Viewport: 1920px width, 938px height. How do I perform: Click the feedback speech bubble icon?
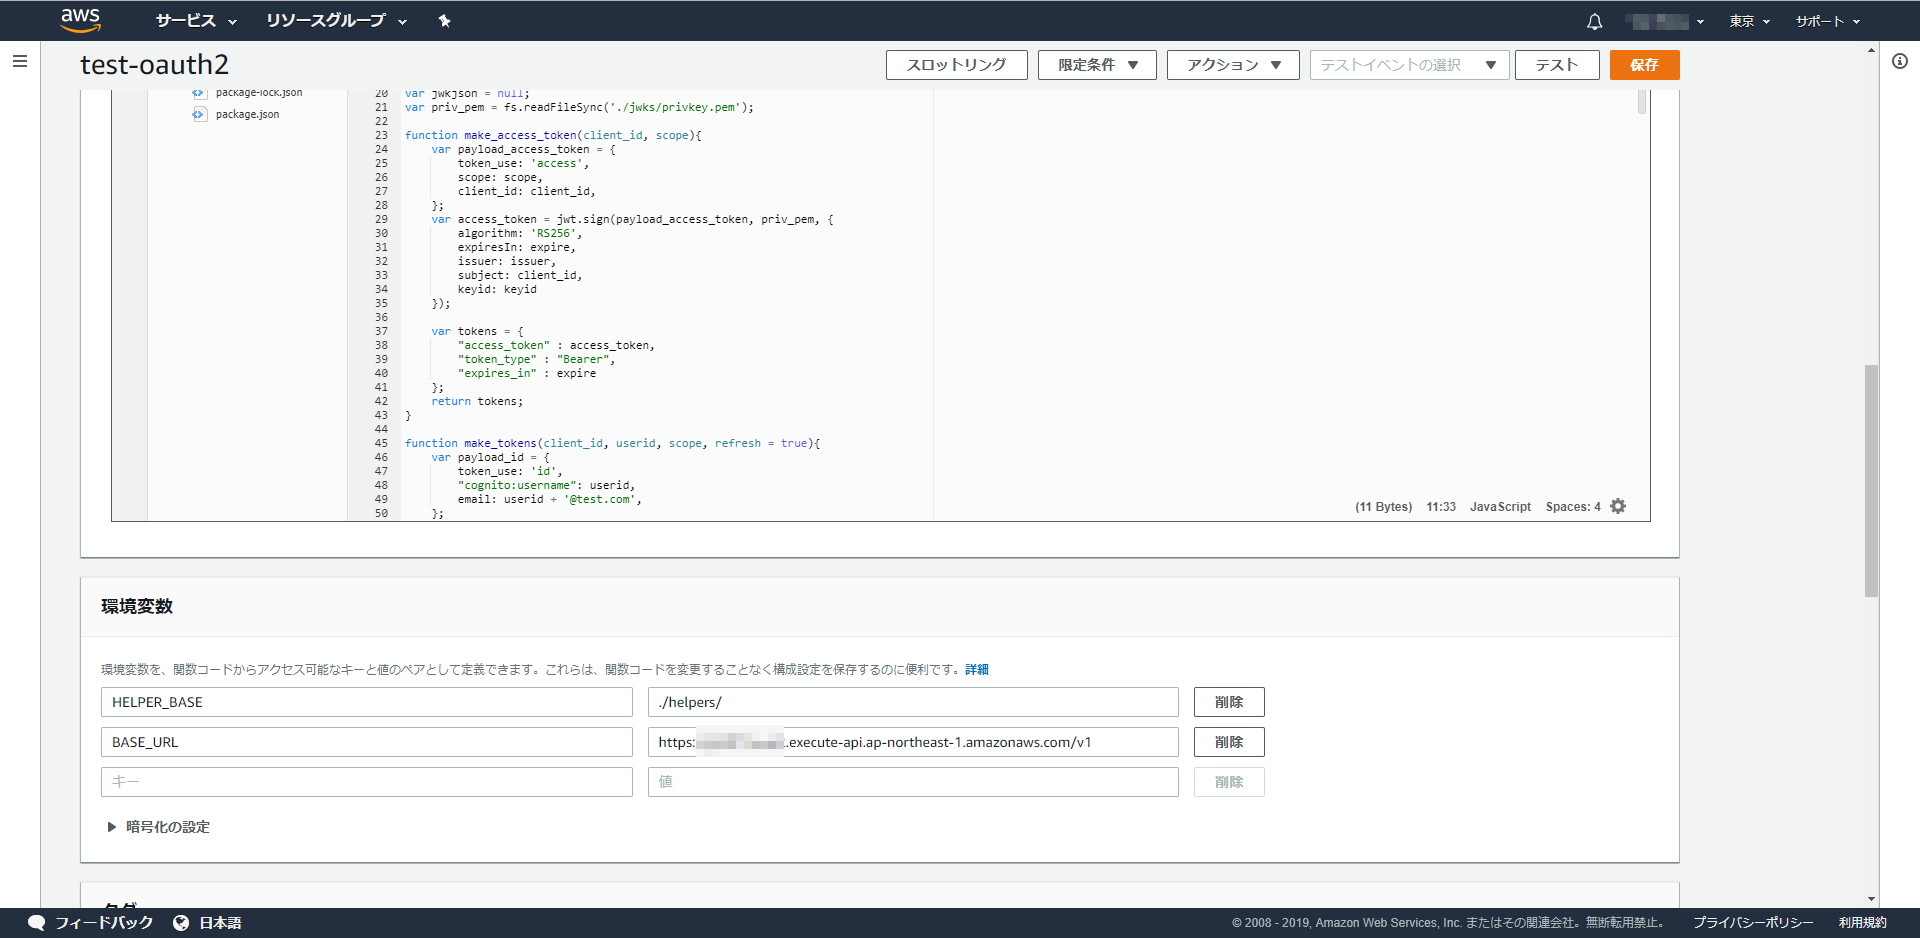point(36,922)
